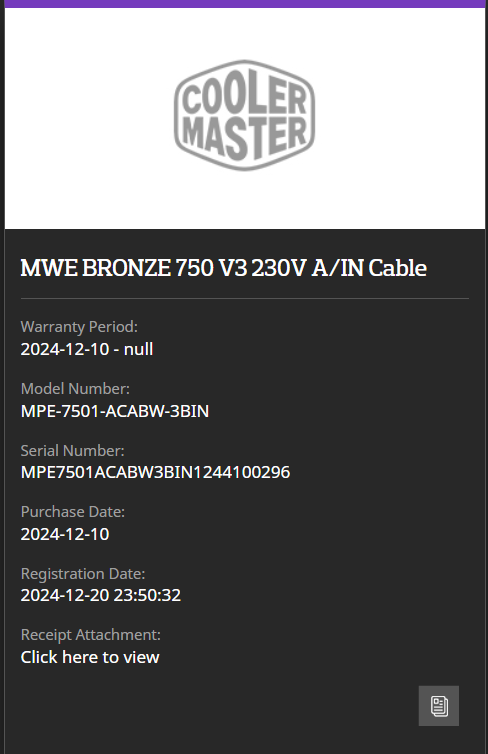Click the Purchase Date label
This screenshot has height=754, width=488.
pyautogui.click(x=73, y=512)
